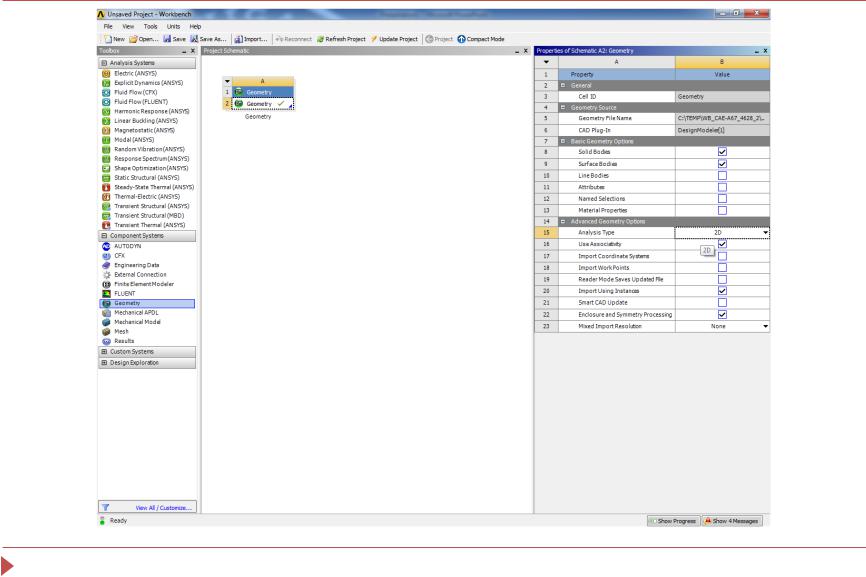866x577 pixels.
Task: Expand Custom Systems toolbox section
Action: 104,352
